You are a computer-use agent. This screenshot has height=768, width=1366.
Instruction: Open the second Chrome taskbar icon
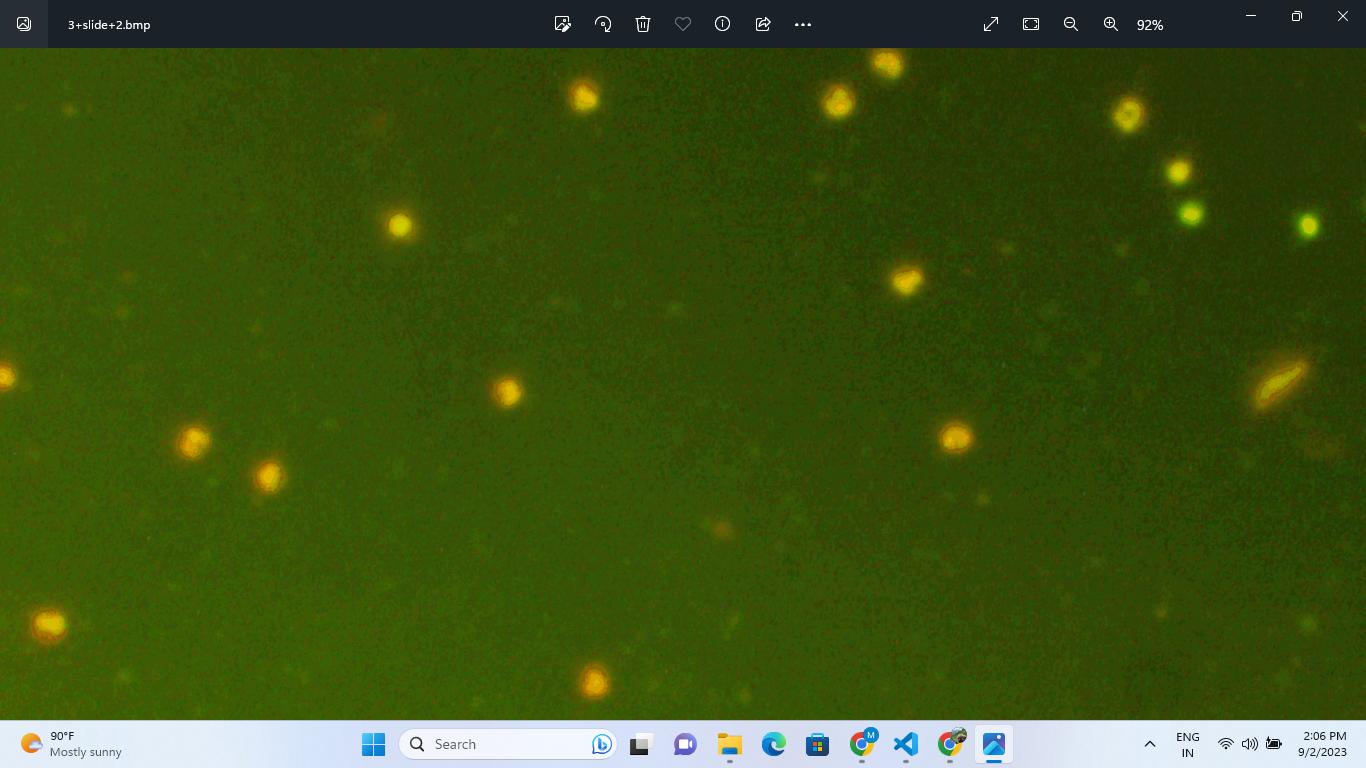(950, 744)
